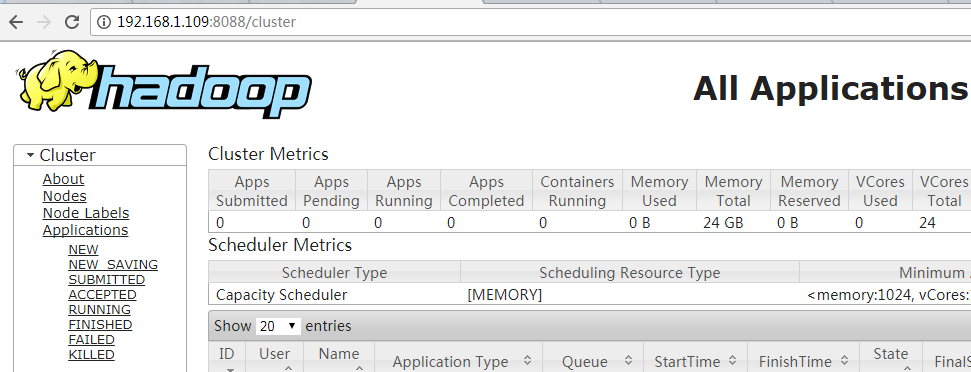
Task: Click the Apps Submitted column header
Action: (252, 191)
